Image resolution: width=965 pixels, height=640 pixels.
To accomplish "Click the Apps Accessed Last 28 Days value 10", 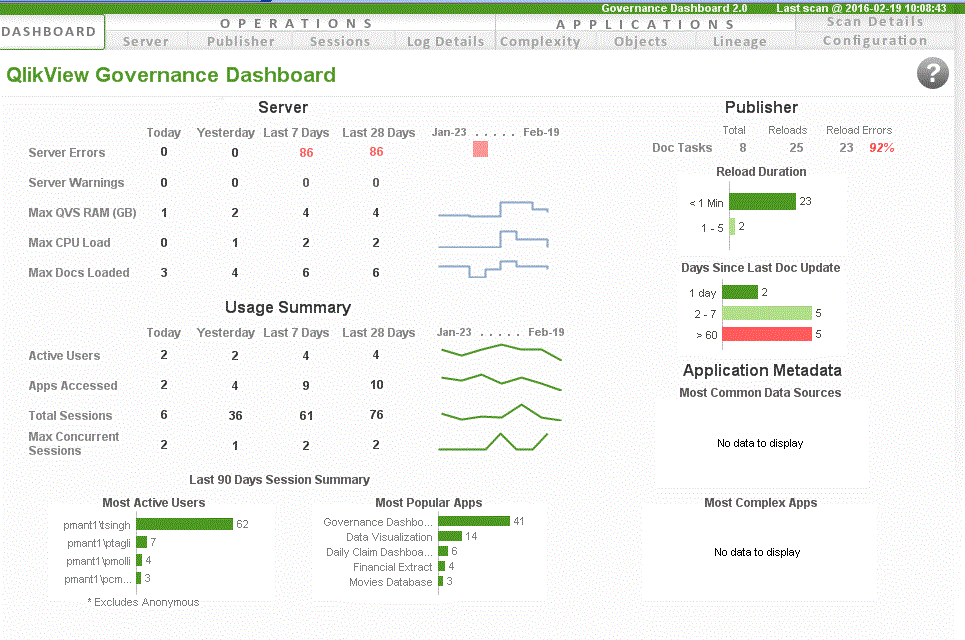I will (377, 385).
